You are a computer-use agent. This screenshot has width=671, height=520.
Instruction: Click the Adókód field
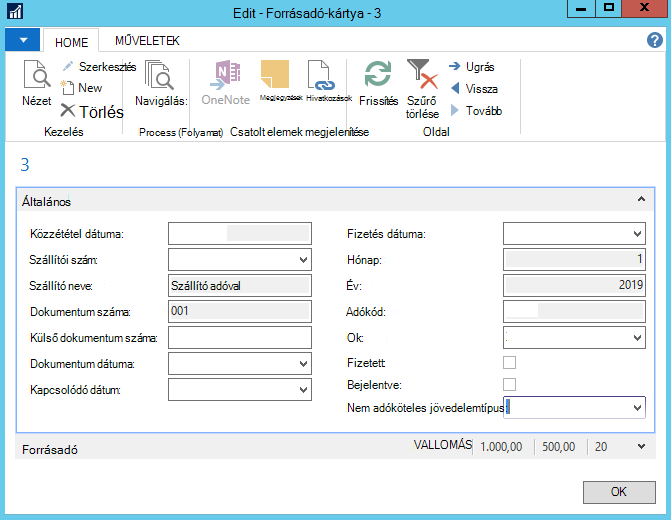coord(574,311)
